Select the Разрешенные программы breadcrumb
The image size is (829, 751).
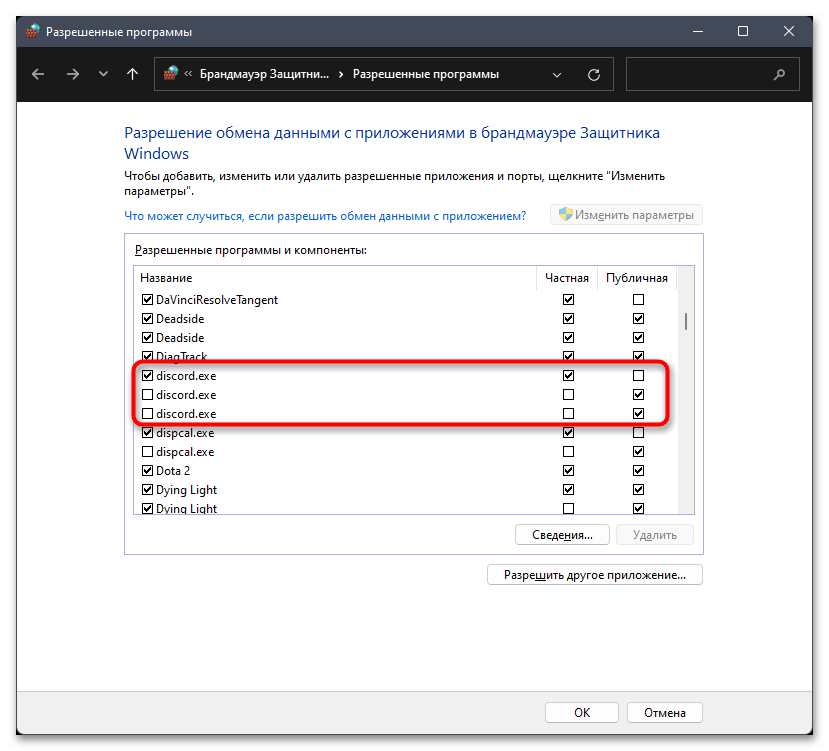tap(426, 74)
